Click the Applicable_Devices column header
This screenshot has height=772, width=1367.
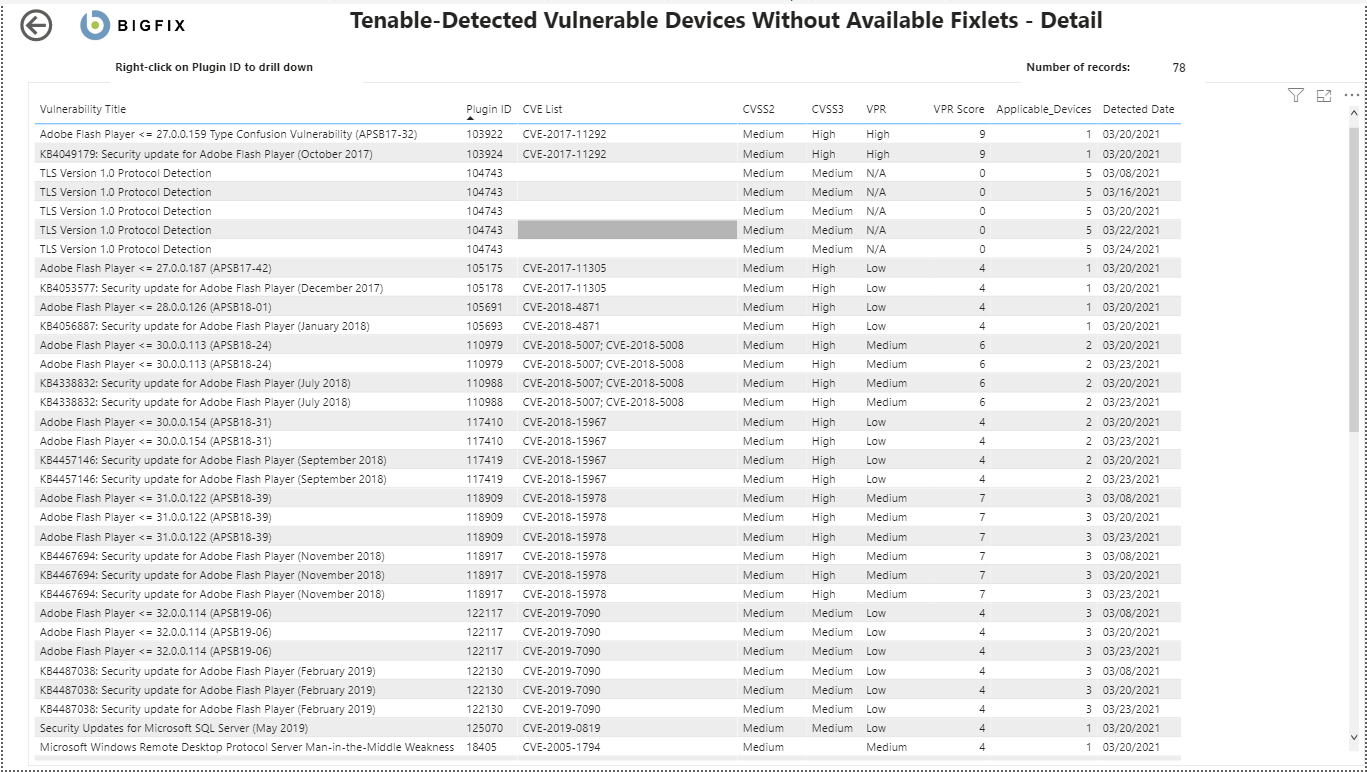(x=1044, y=109)
